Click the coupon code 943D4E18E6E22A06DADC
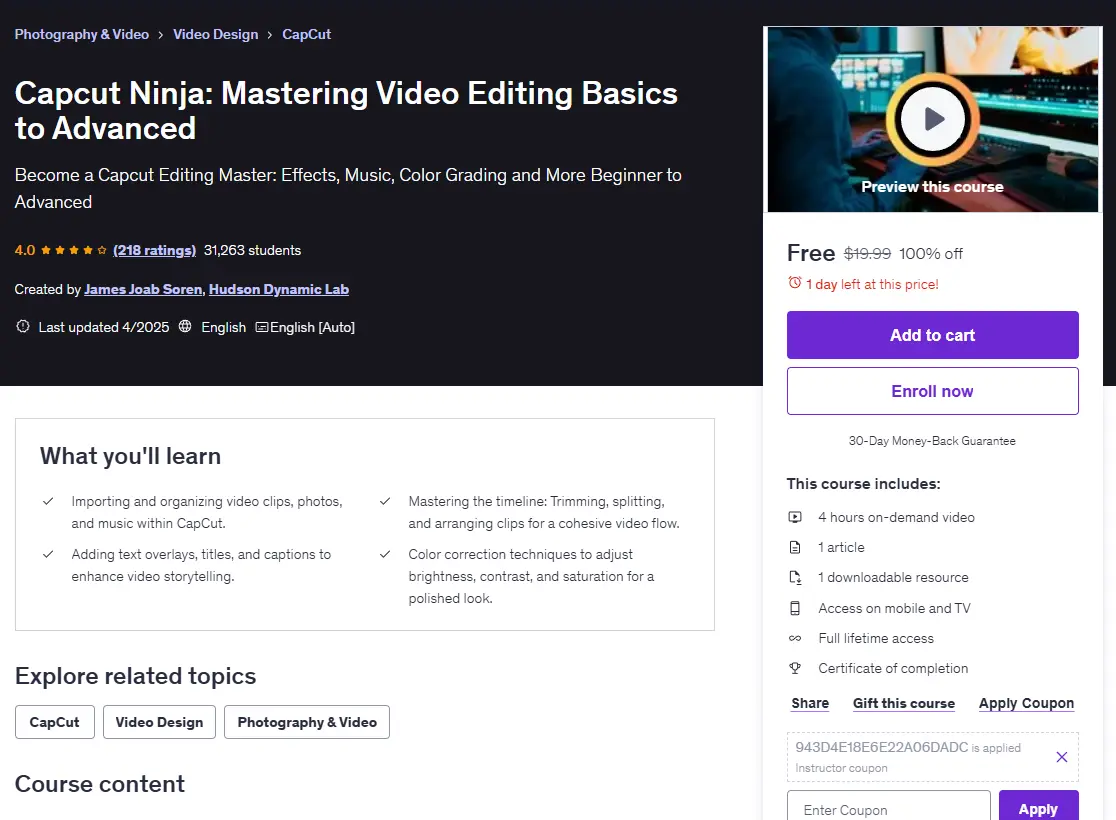 pos(881,747)
